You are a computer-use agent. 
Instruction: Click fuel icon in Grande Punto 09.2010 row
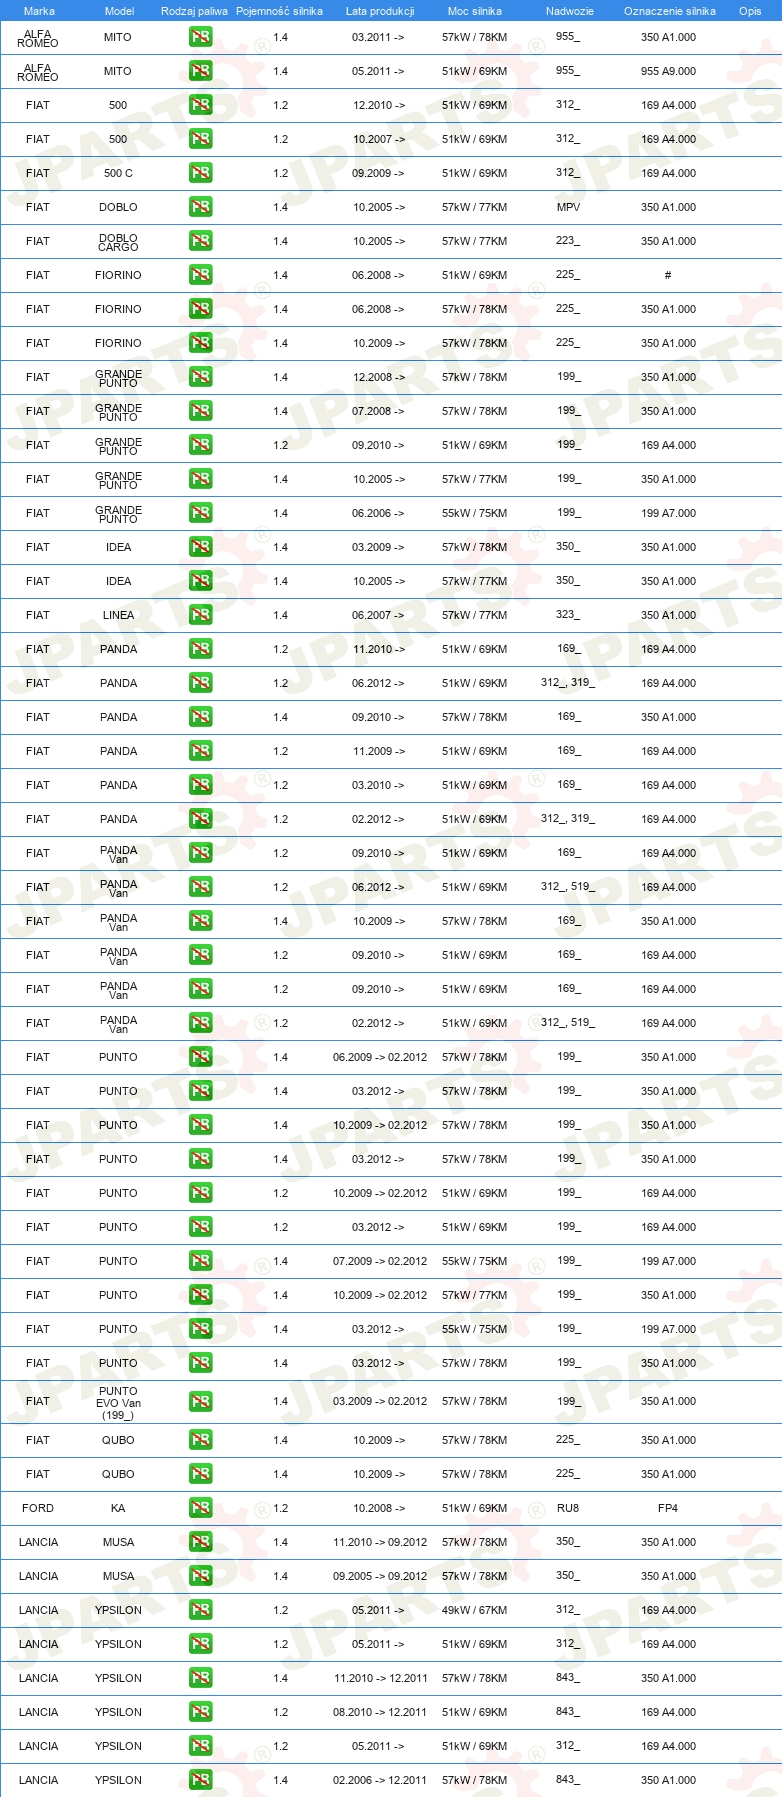pos(200,445)
